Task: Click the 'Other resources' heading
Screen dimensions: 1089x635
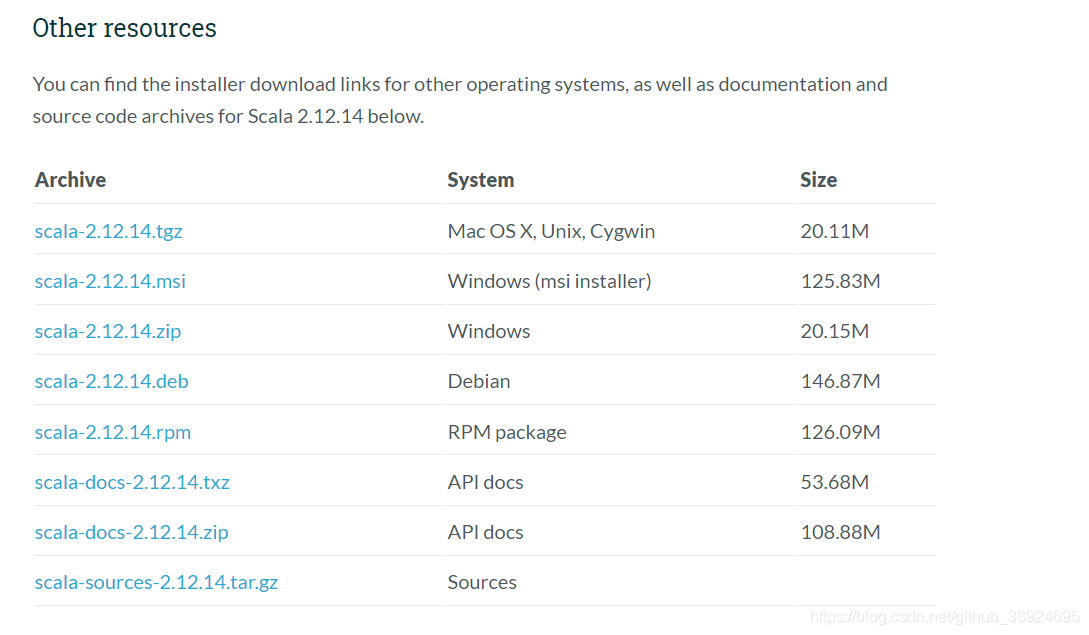Action: point(124,28)
